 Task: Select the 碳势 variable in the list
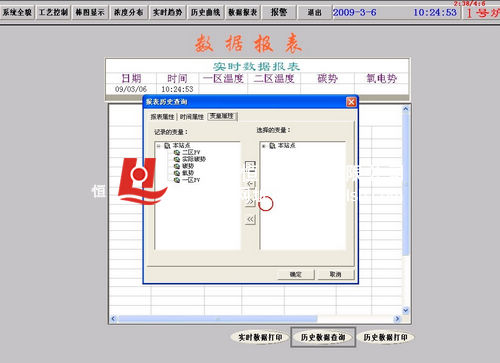(x=188, y=166)
